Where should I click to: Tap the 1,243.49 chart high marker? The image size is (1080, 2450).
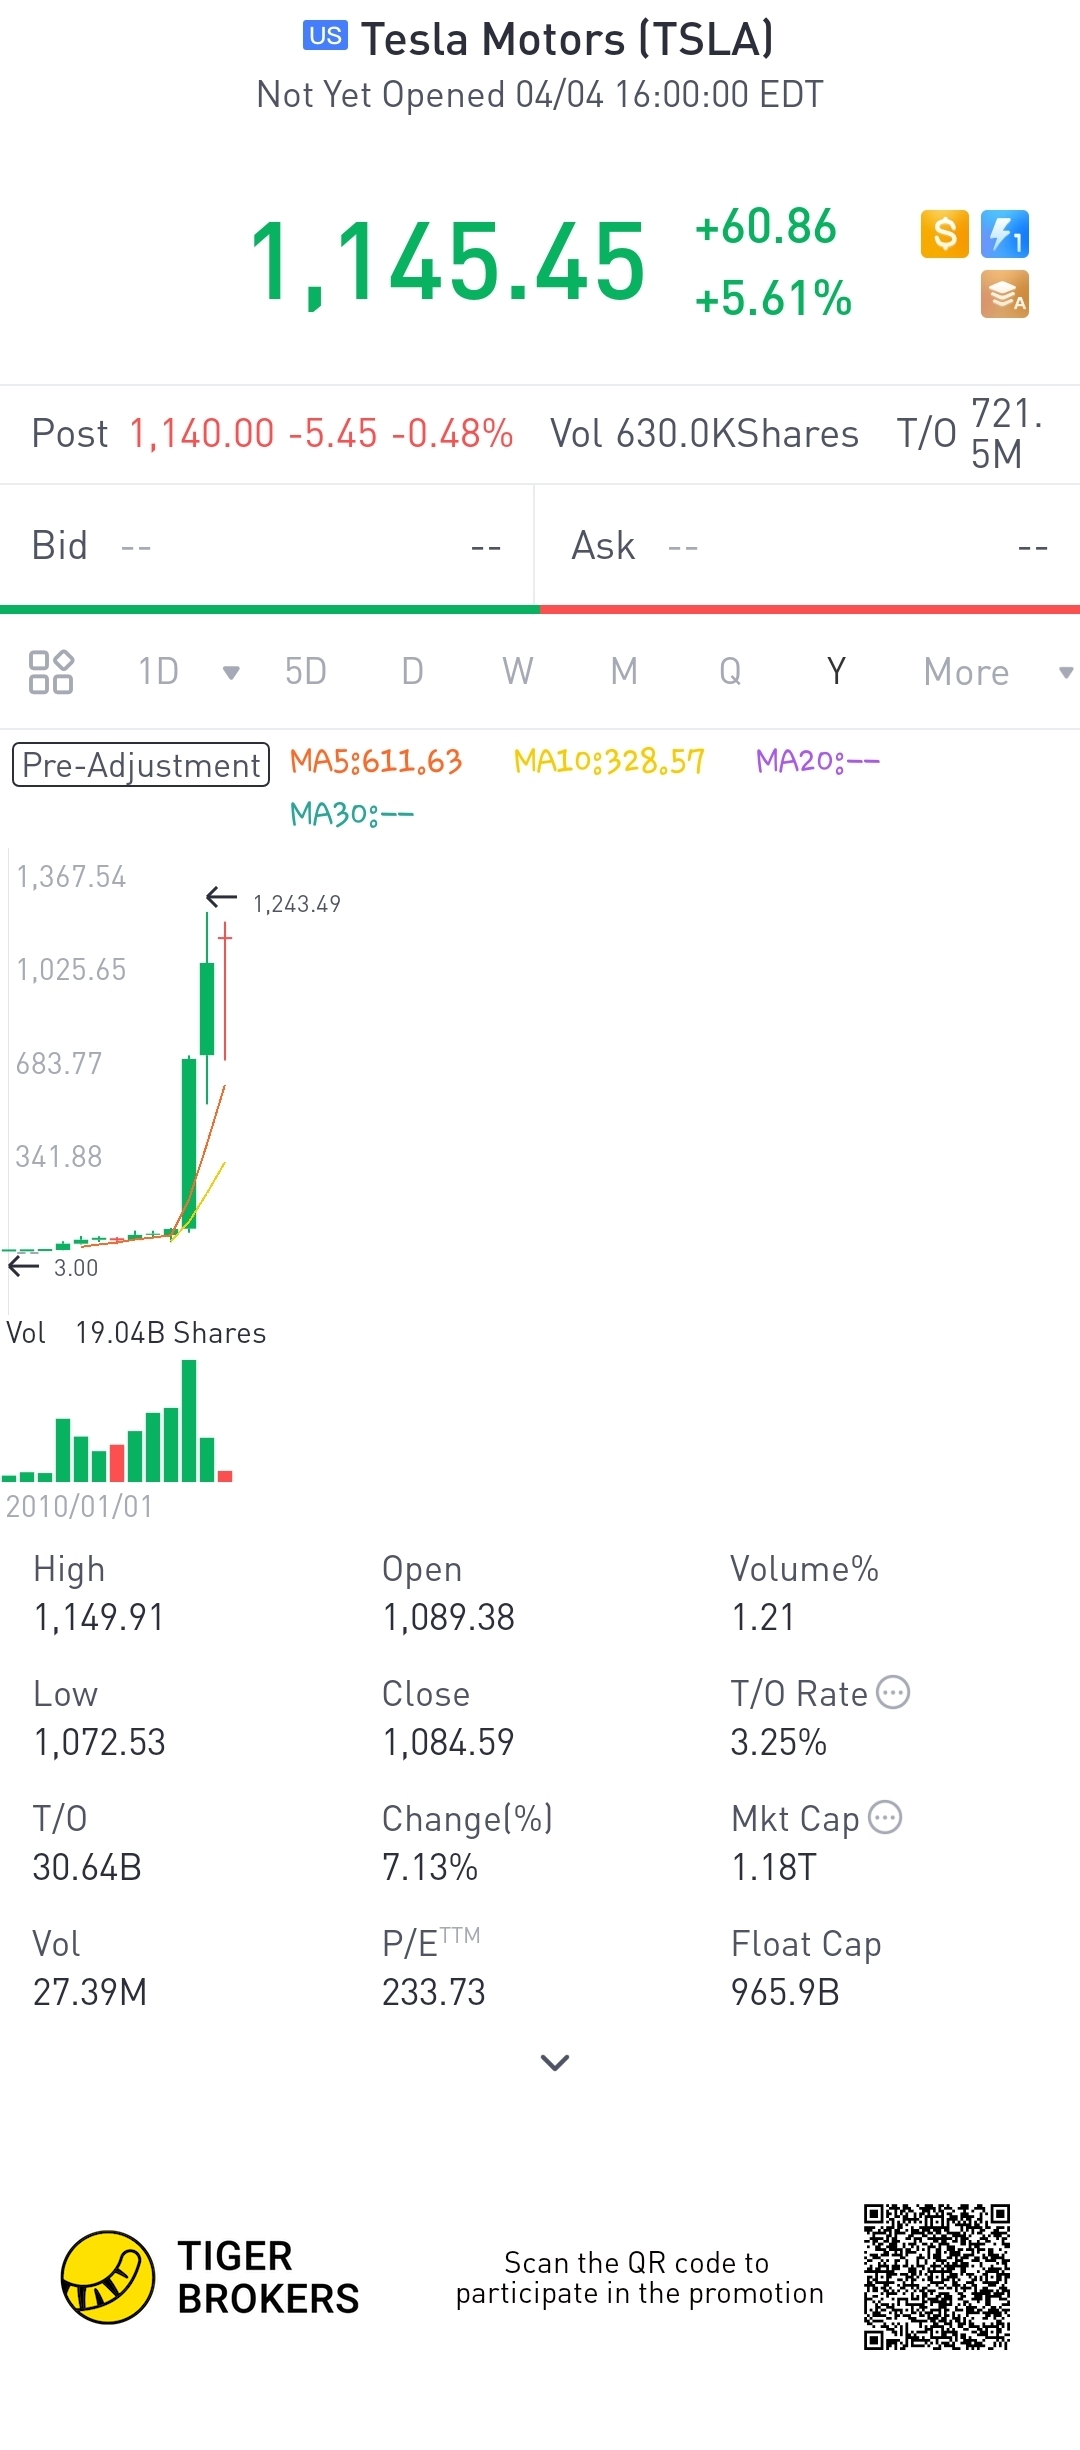coord(296,904)
